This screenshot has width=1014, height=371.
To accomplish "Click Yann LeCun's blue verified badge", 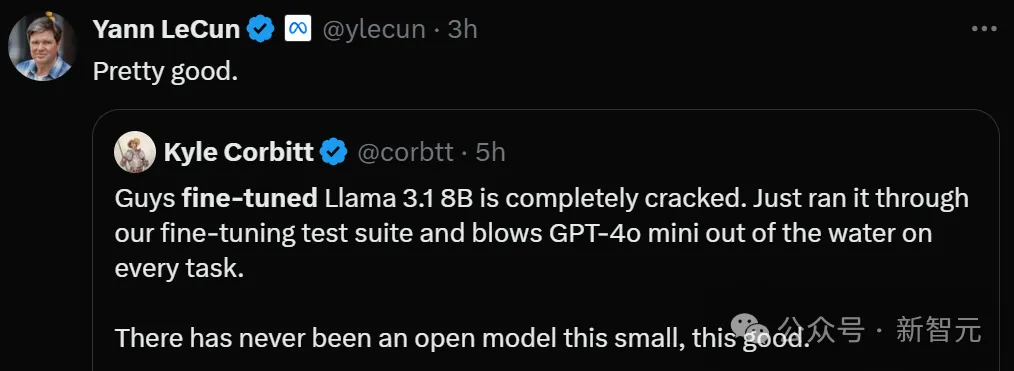I will 261,29.
